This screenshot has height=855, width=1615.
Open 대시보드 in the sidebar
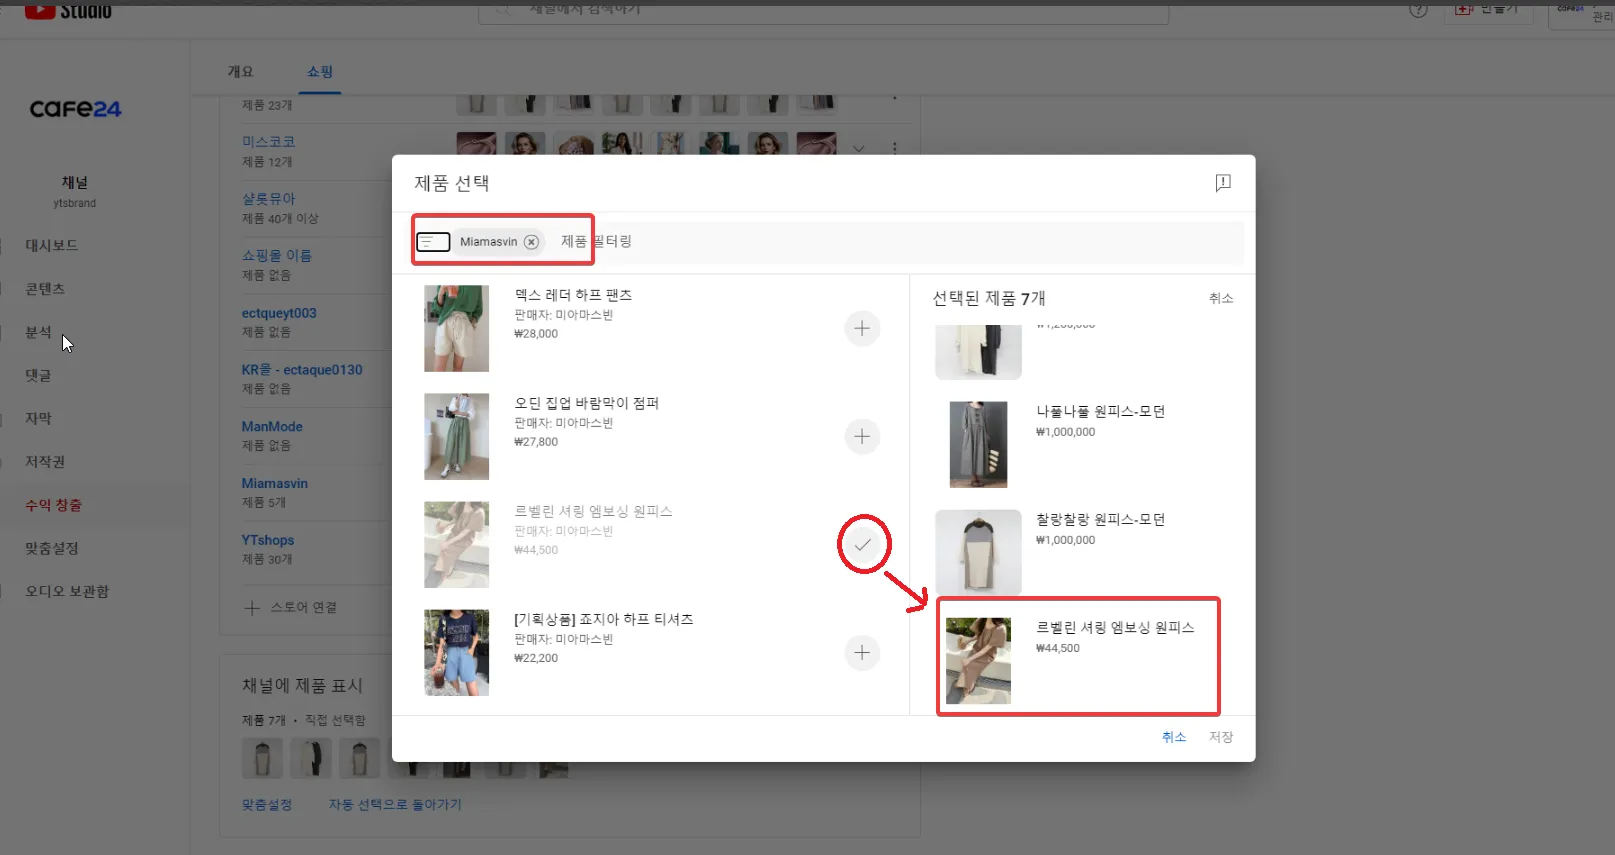tap(52, 245)
